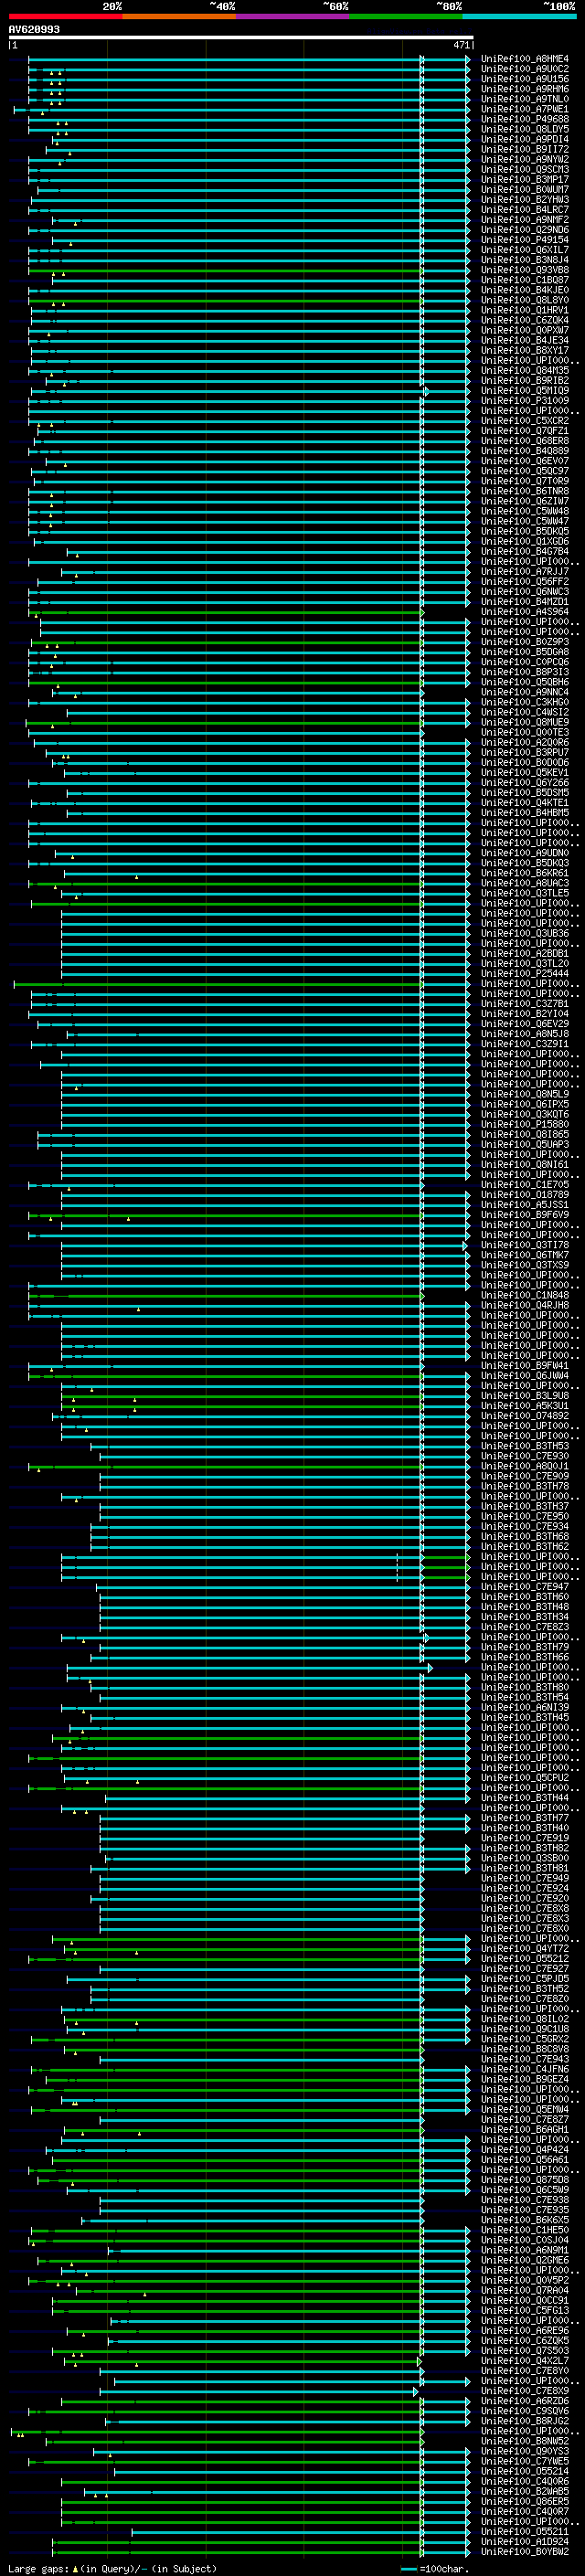The width and height of the screenshot is (585, 2576).
Task: Select hit label UniRef100_C1BQ87
Action: coord(524,280)
